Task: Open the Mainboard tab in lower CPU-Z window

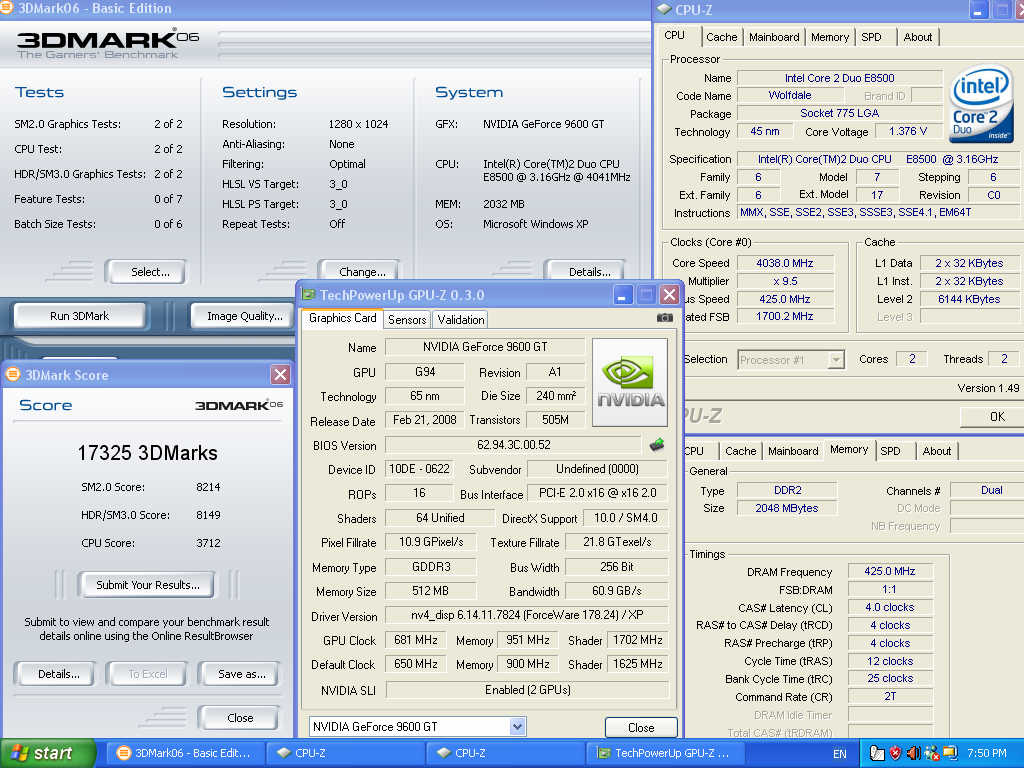Action: click(x=793, y=451)
